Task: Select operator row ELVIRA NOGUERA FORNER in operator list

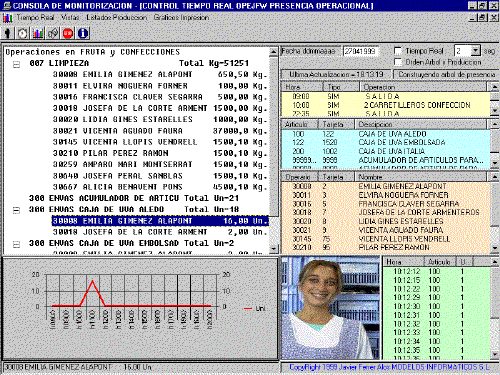Action: click(x=386, y=195)
